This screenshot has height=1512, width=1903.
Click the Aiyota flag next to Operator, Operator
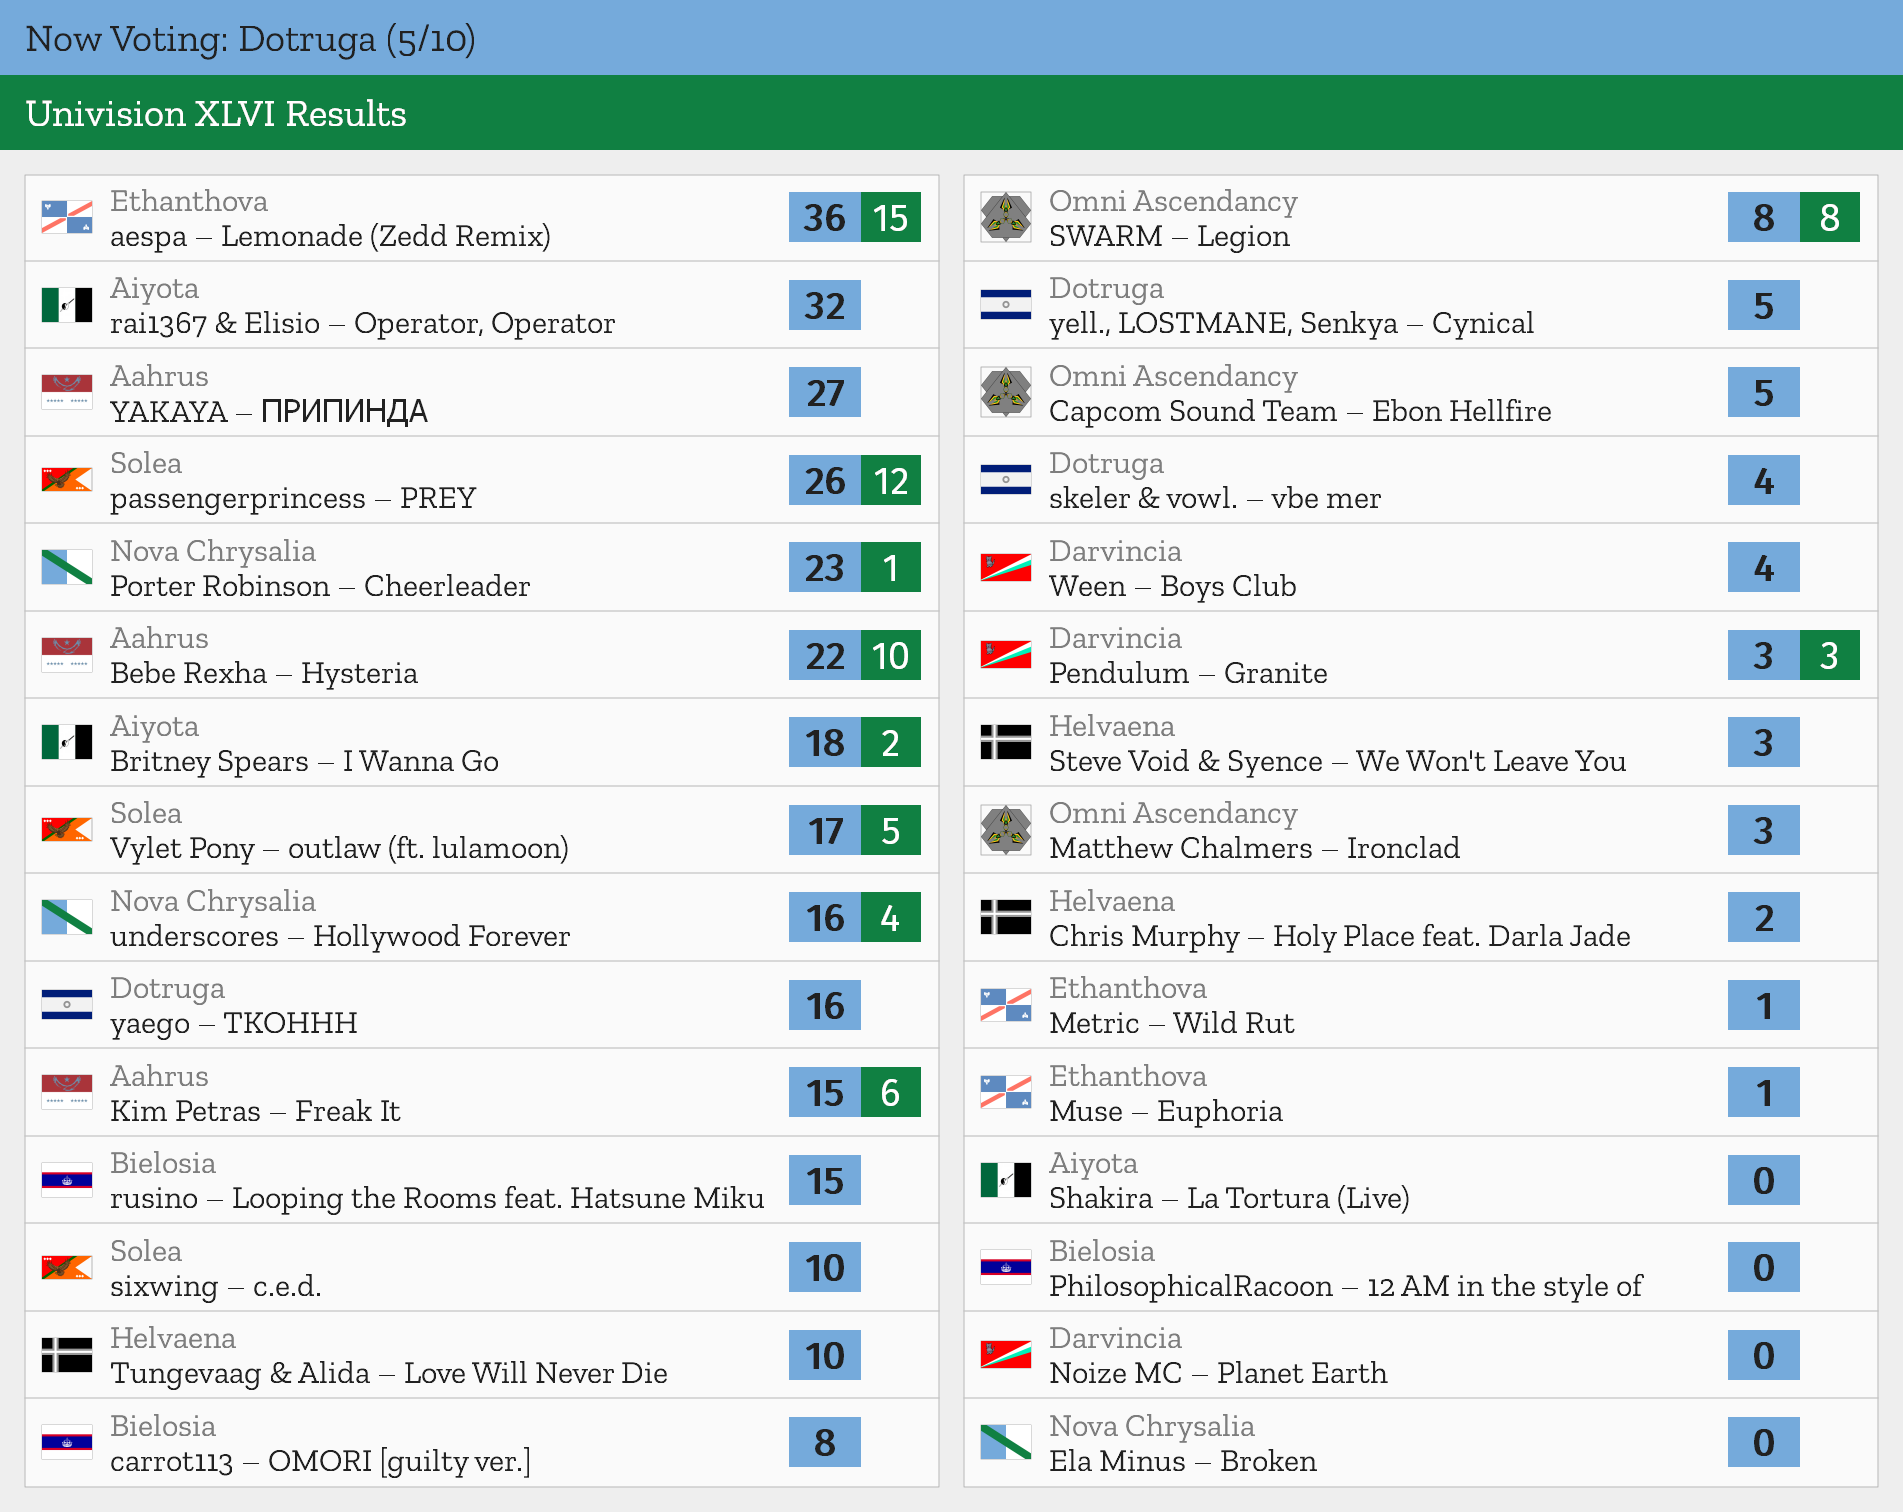click(x=67, y=305)
